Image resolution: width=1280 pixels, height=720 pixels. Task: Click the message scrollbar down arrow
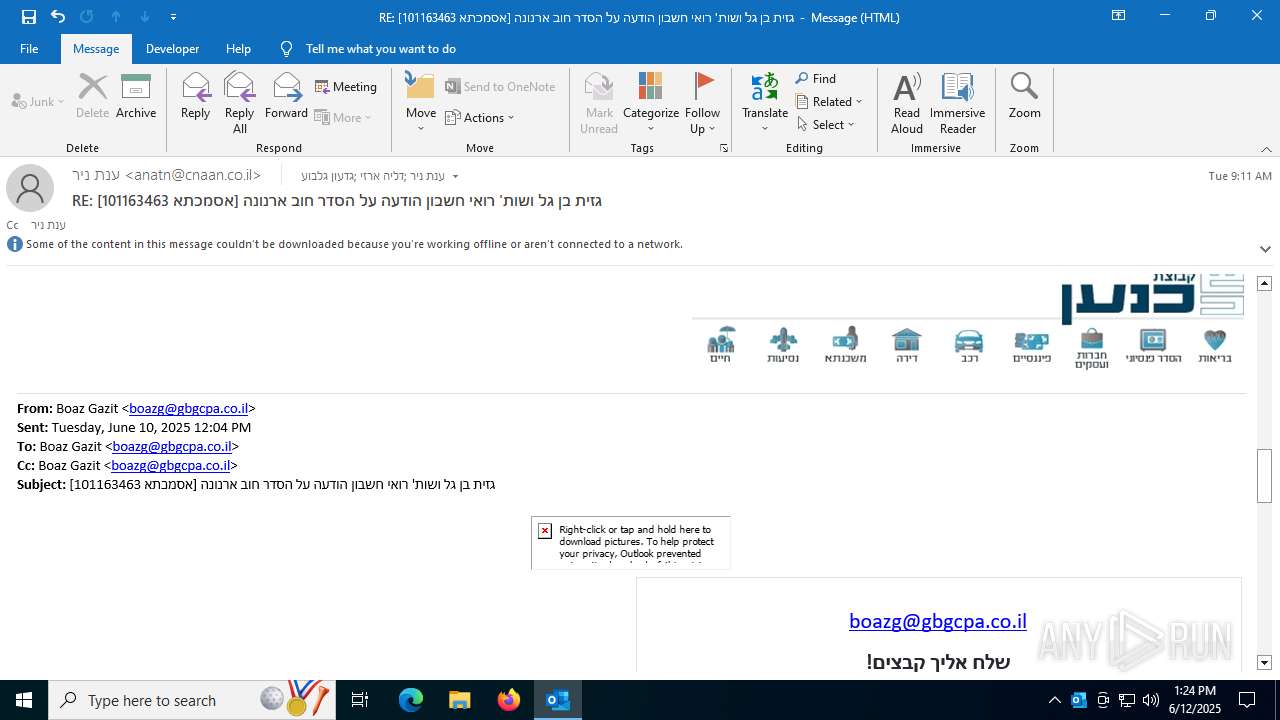pos(1264,662)
